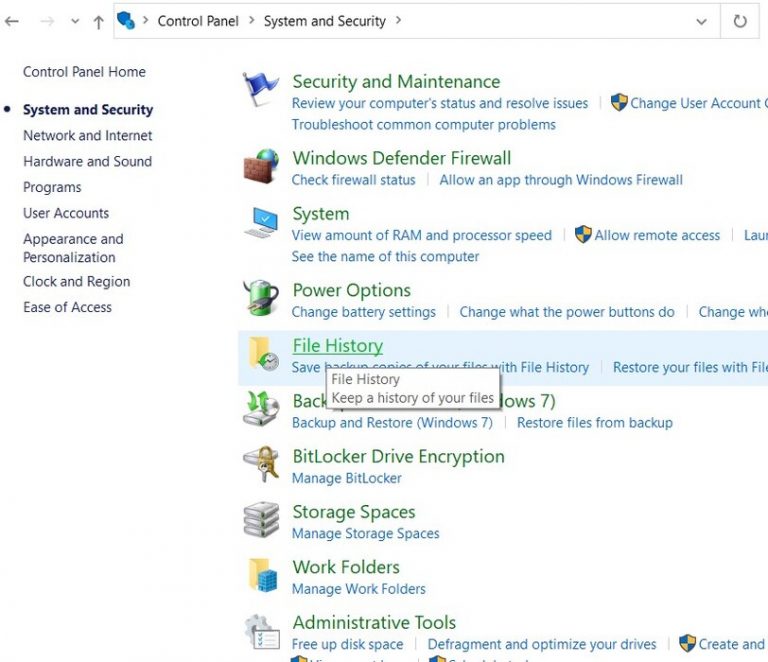Refresh the Control Panel view

point(740,21)
